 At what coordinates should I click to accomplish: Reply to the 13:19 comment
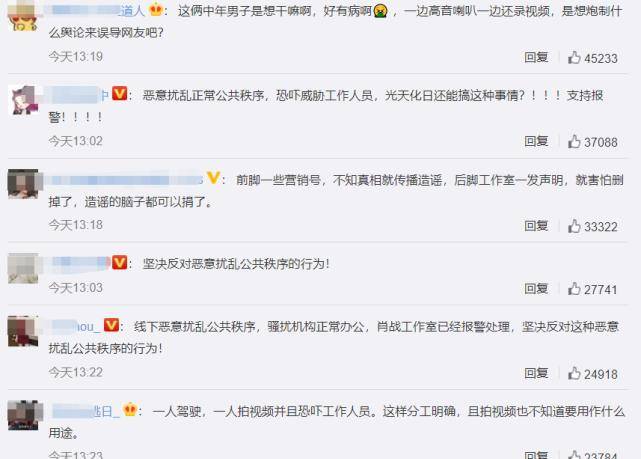click(536, 57)
